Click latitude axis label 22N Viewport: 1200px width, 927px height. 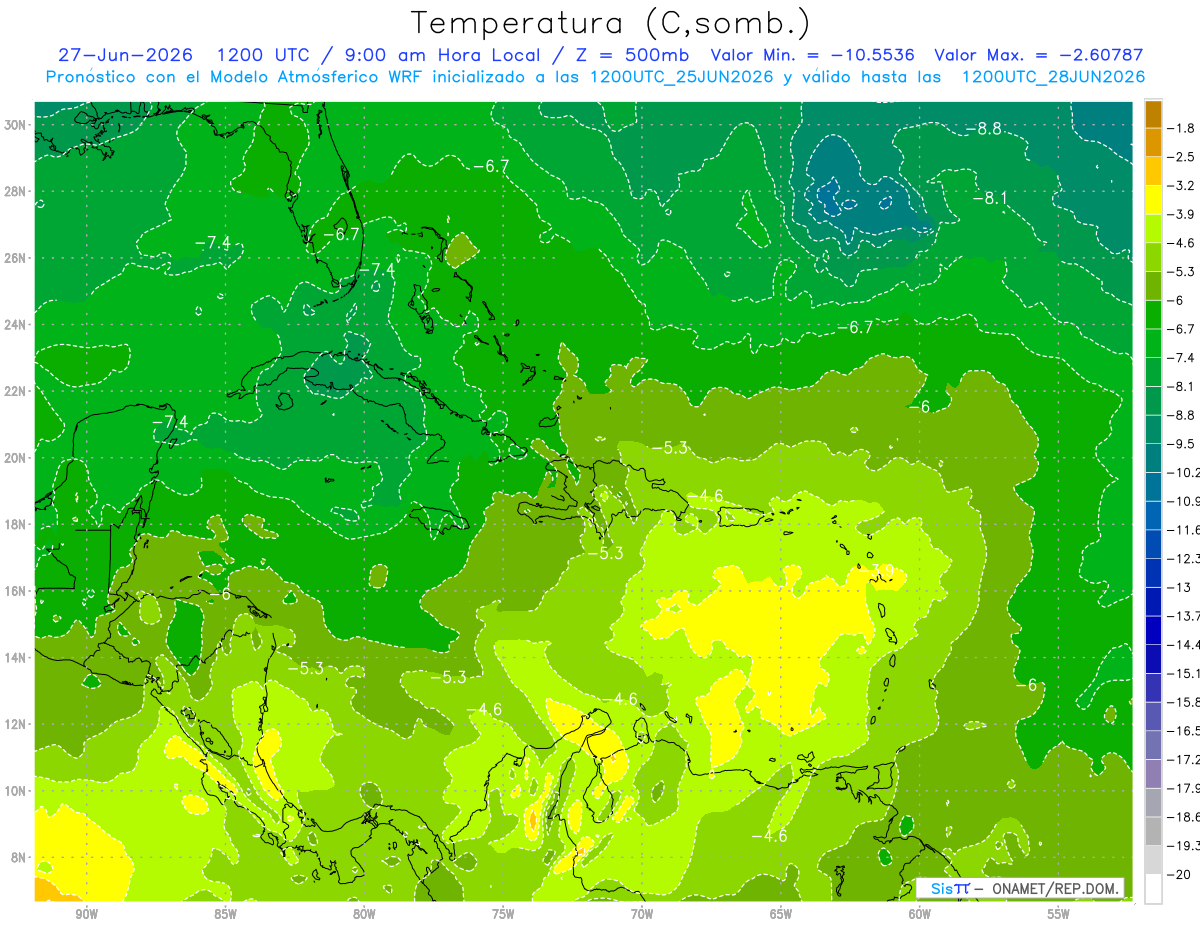17,391
